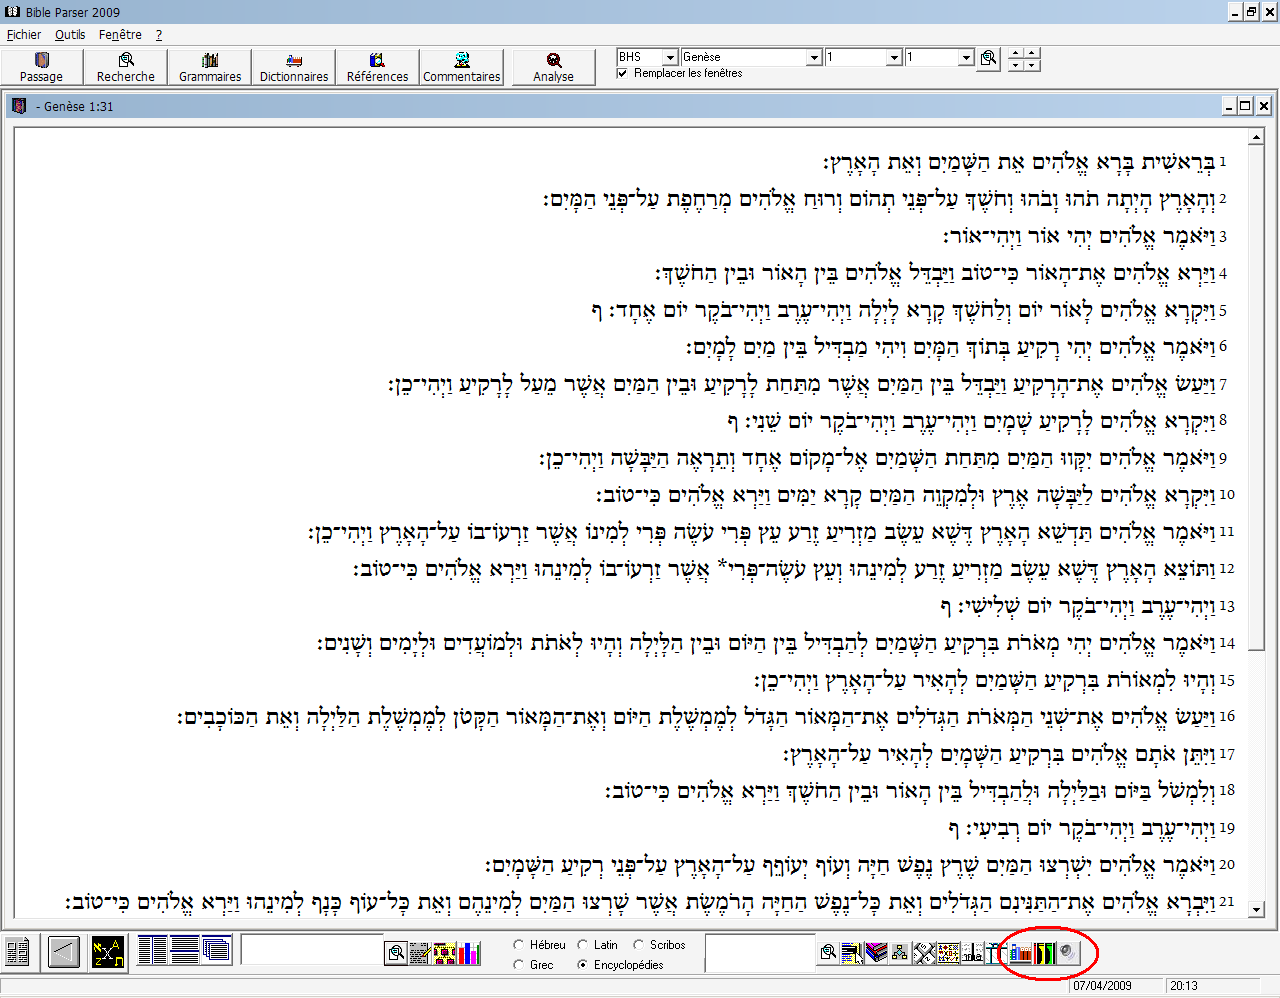The image size is (1280, 998).
Task: Click the left text field in the bottom toolbar
Action: coord(312,951)
